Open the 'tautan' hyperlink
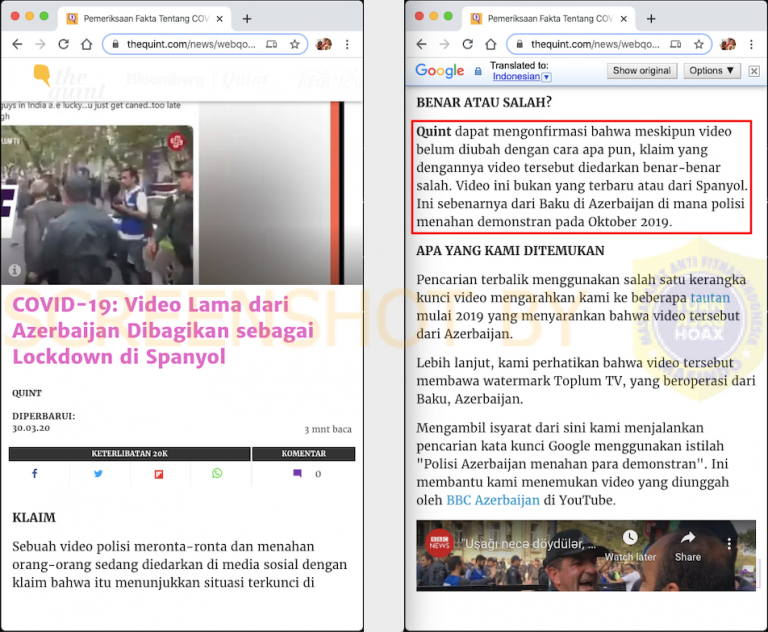This screenshot has width=768, height=632. 710,298
